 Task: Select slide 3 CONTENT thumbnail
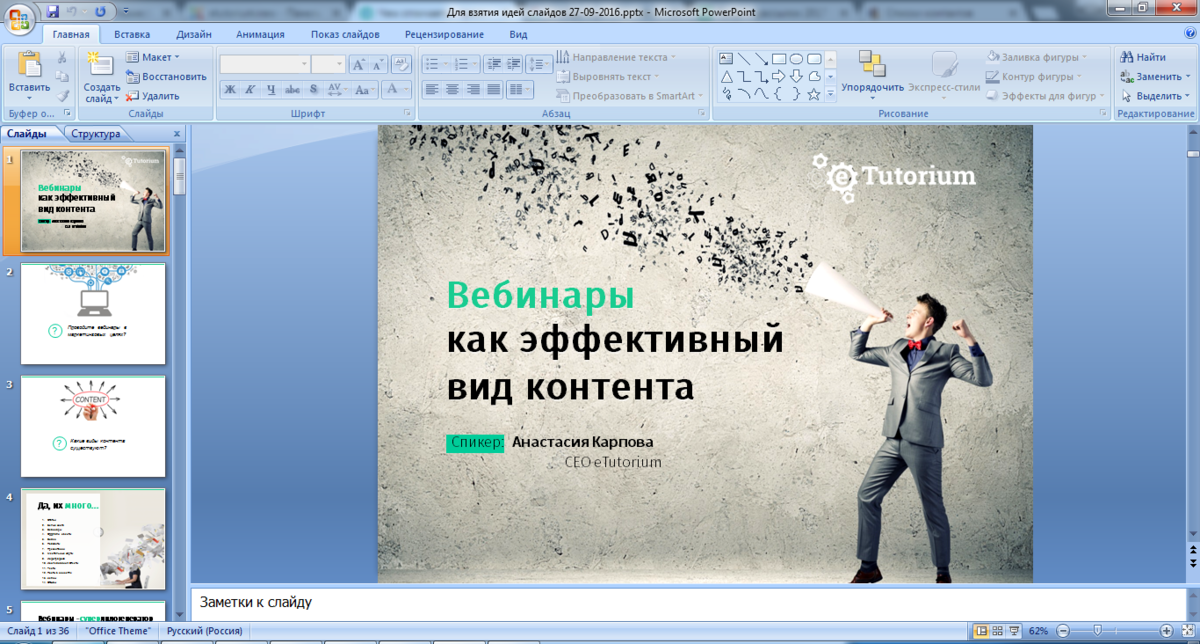coord(93,426)
